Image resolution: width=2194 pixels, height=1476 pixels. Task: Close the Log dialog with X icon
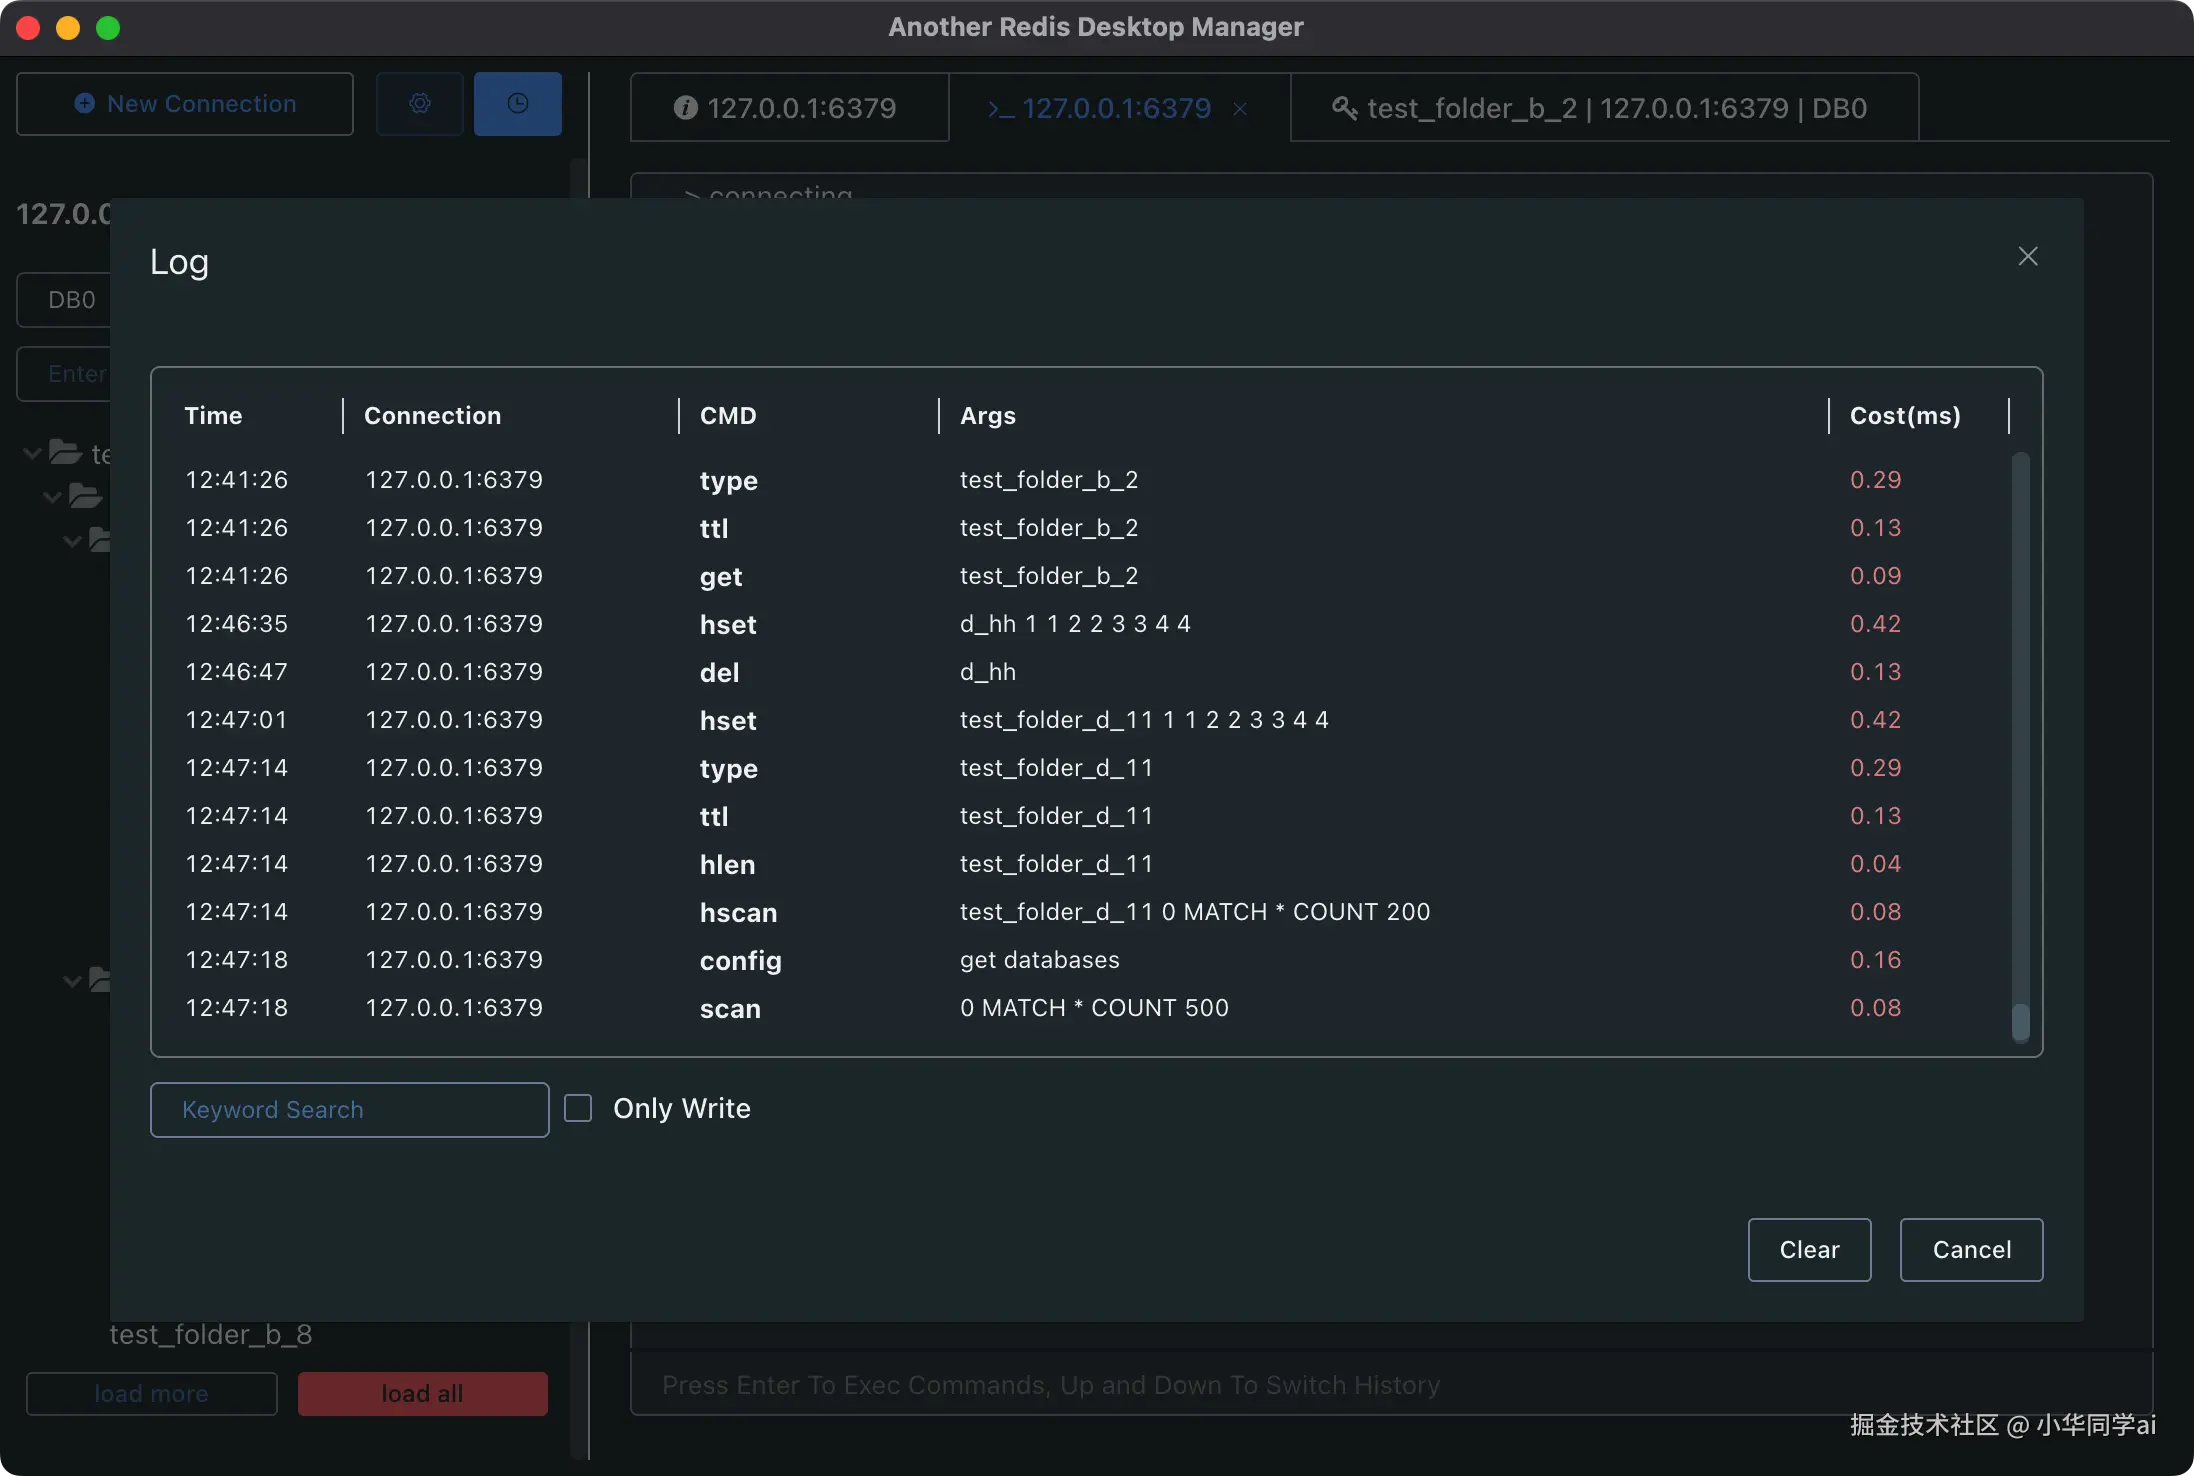click(2028, 255)
